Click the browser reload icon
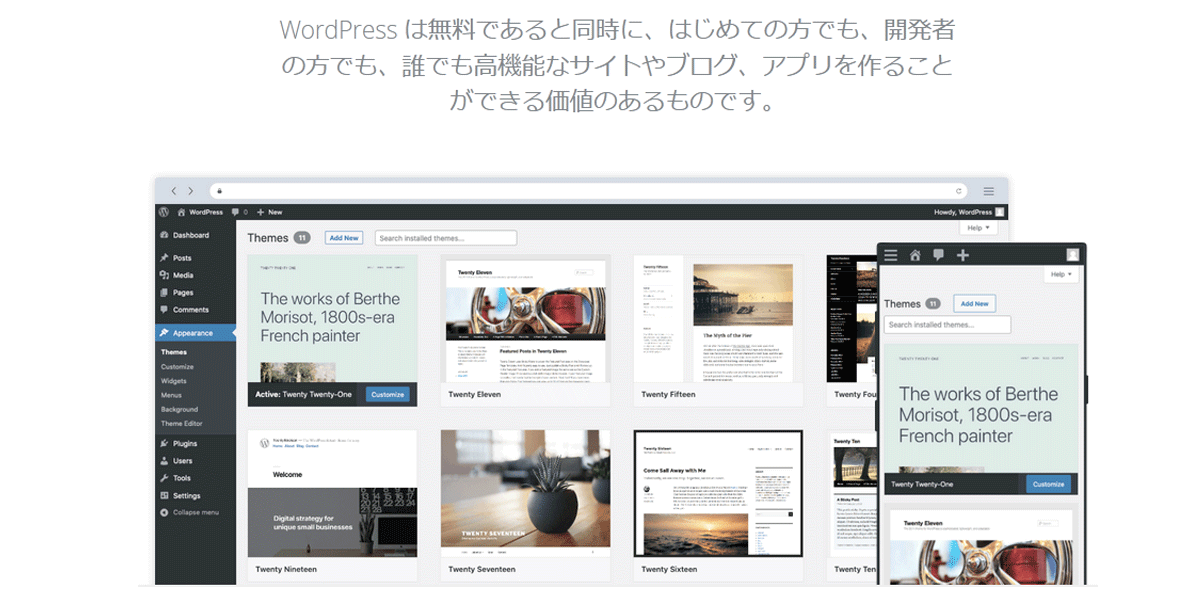The image size is (1200, 600). [959, 190]
